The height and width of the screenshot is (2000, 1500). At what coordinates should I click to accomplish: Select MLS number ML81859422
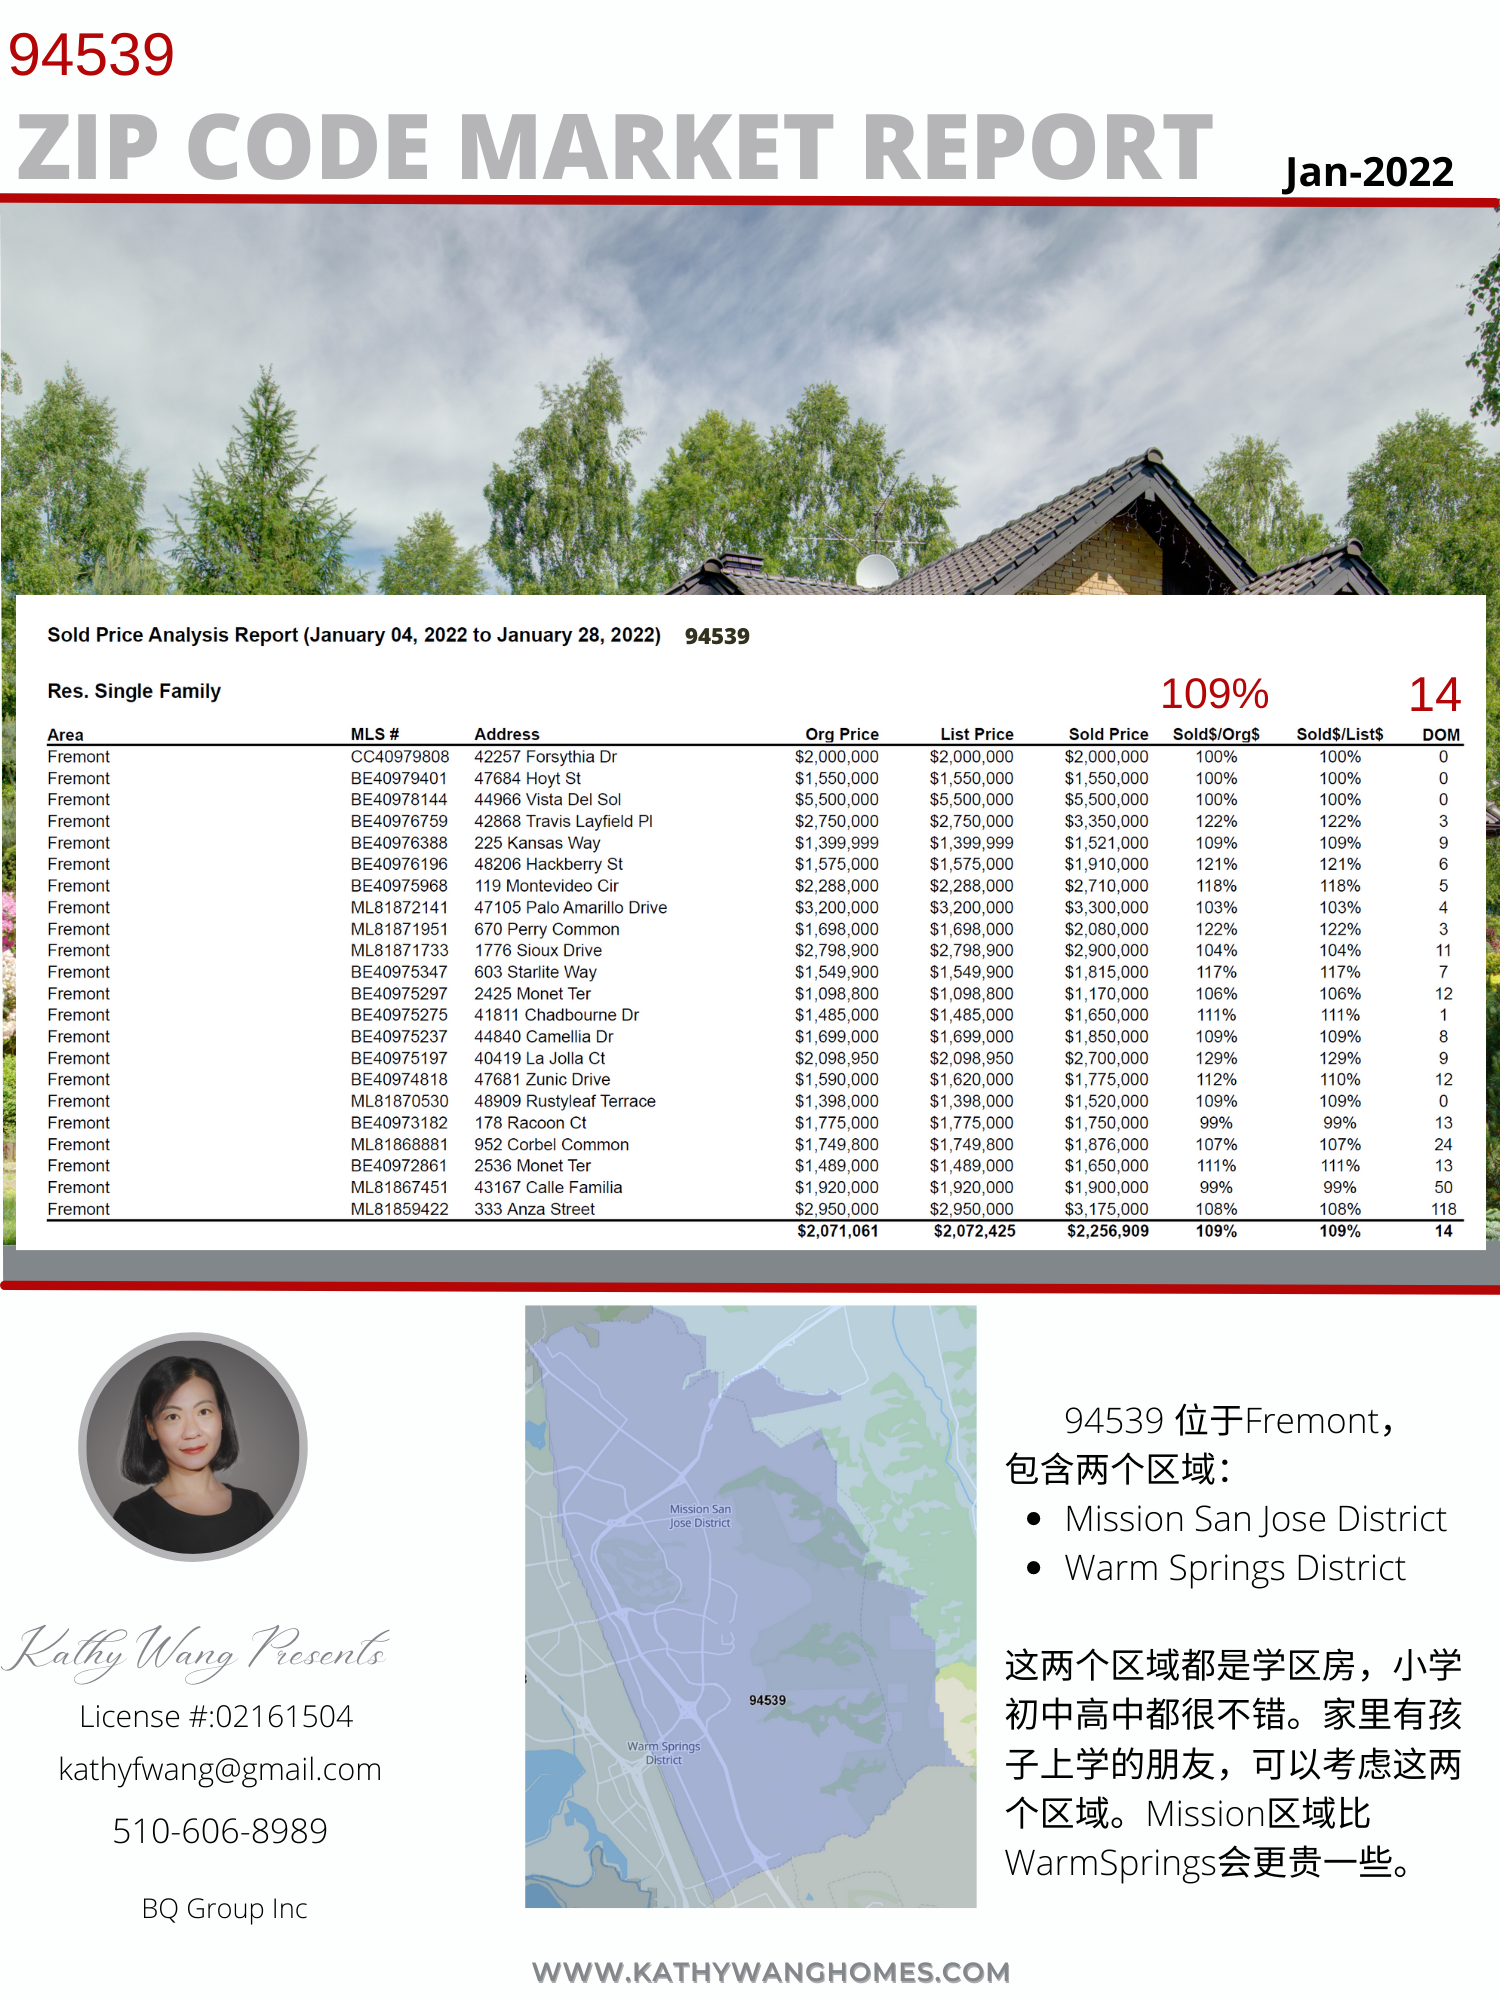tap(399, 1209)
